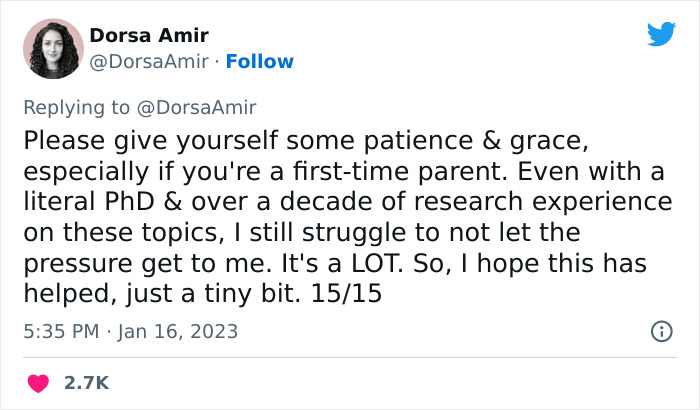This screenshot has width=700, height=410.
Task: Open Dorsa Amir's profile photo
Action: click(x=52, y=48)
